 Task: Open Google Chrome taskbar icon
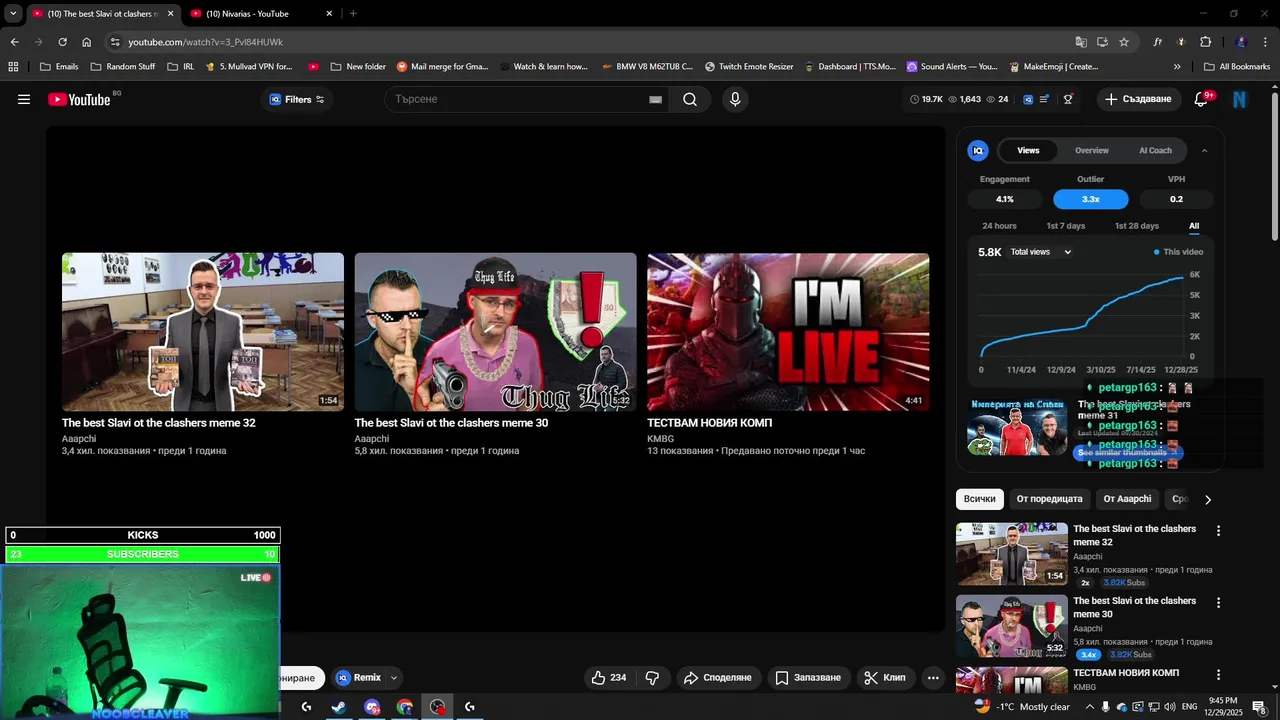[404, 707]
